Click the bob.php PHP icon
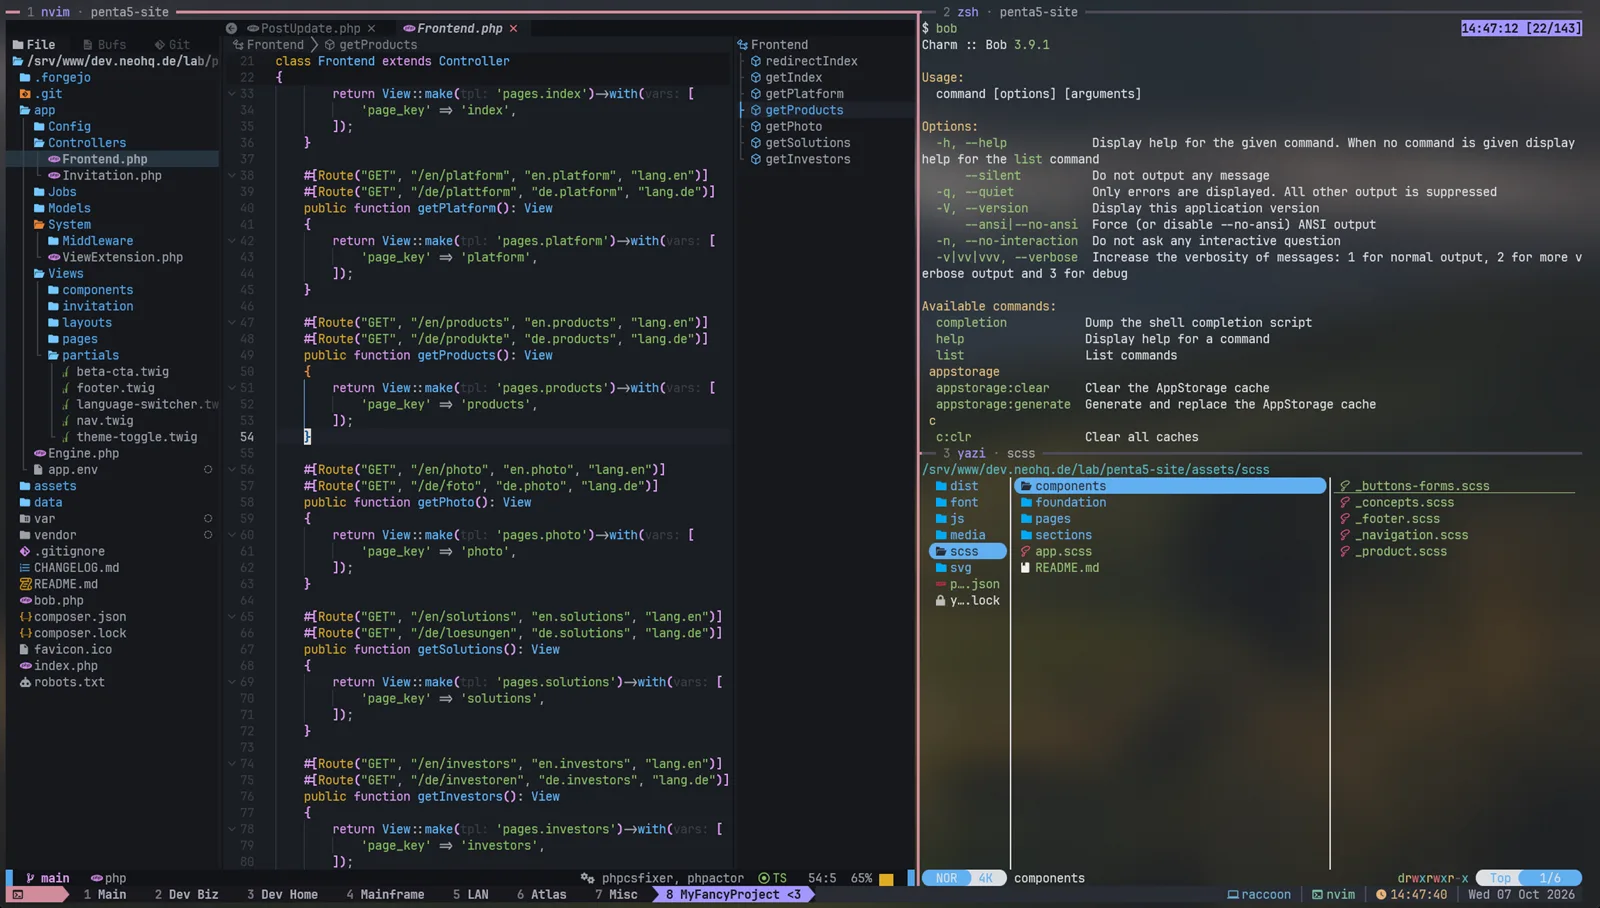1600x908 pixels. (25, 600)
